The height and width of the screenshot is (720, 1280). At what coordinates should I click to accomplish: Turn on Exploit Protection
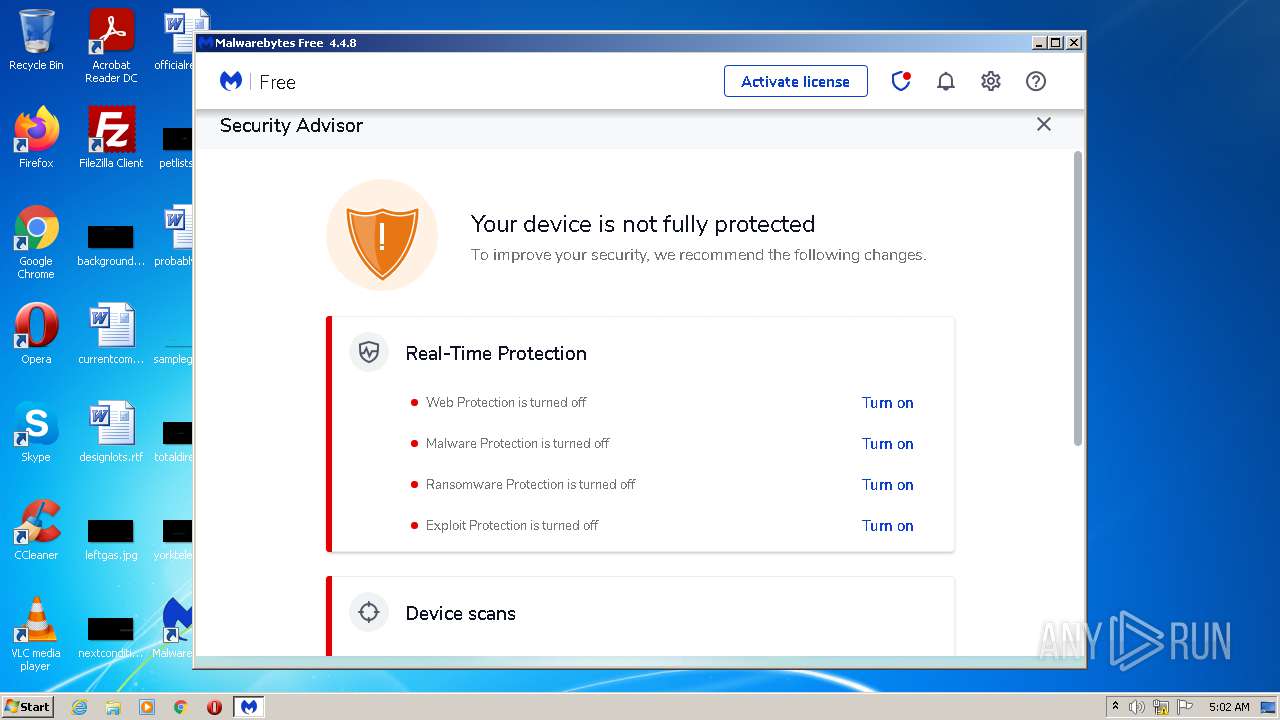888,526
